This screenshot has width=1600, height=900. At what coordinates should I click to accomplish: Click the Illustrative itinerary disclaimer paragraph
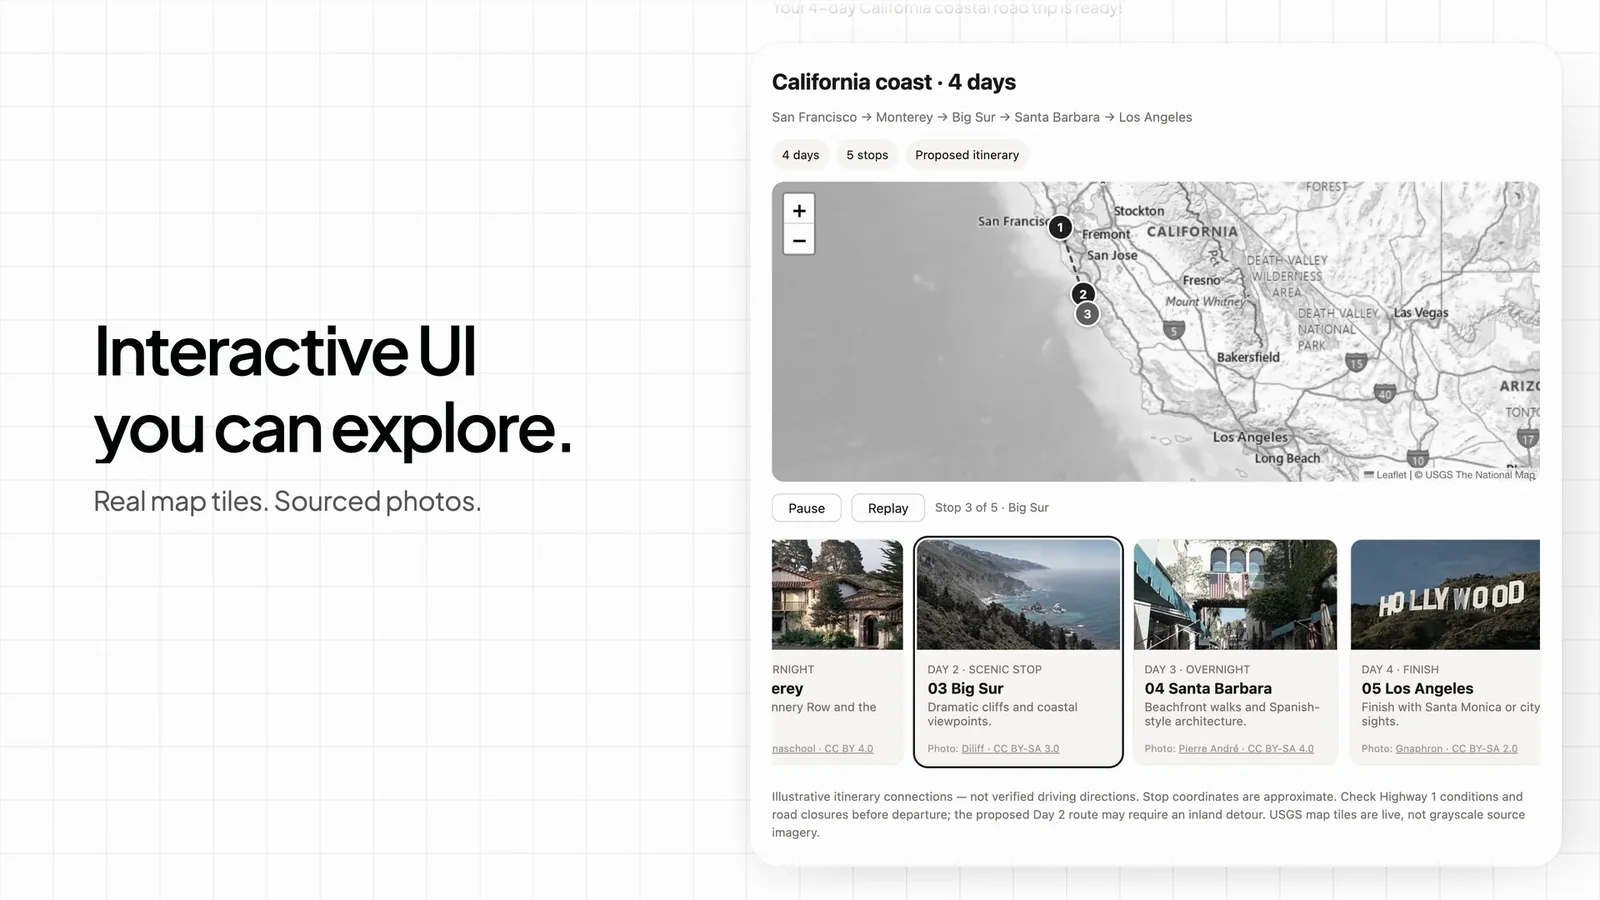tap(1148, 814)
